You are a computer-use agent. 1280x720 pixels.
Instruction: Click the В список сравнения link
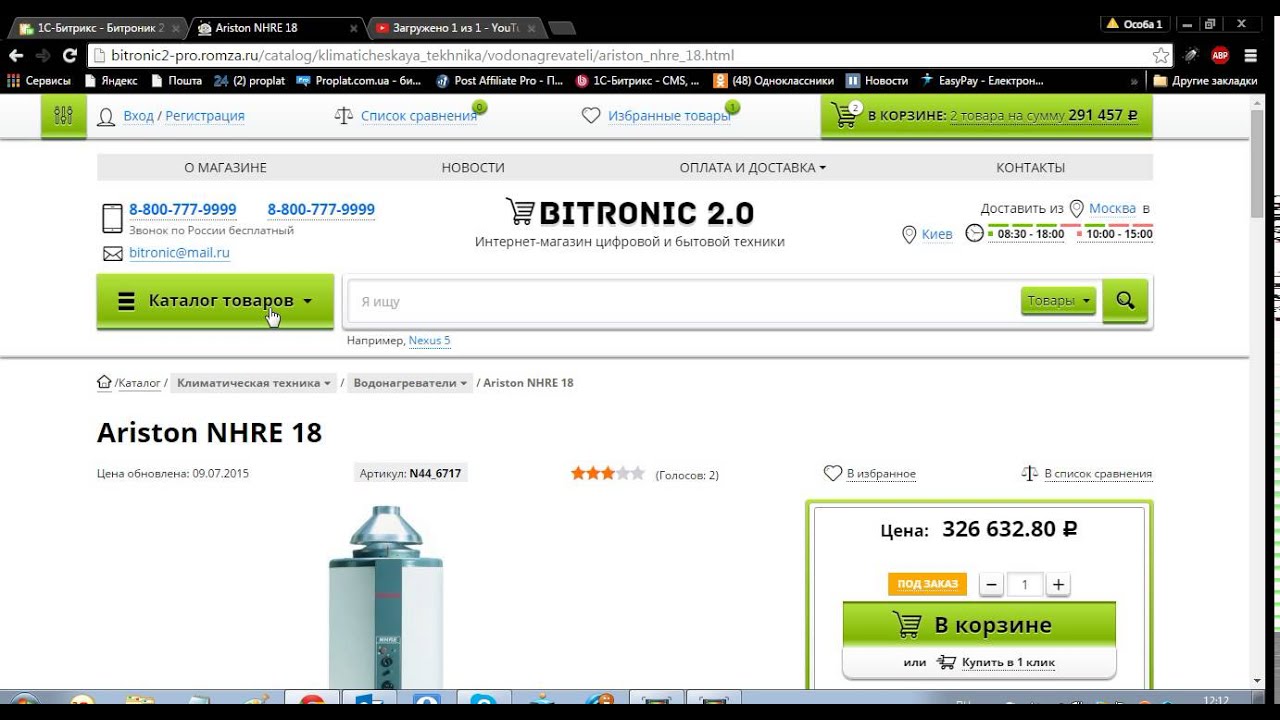1098,473
